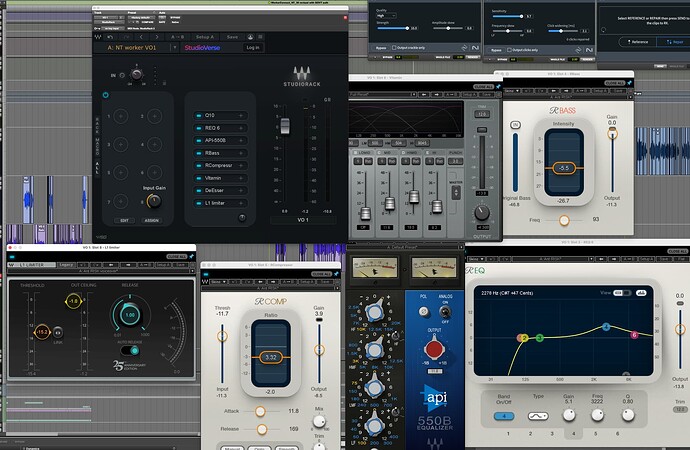Bypass the DeEsser plugin in the chain

pyautogui.click(x=199, y=190)
